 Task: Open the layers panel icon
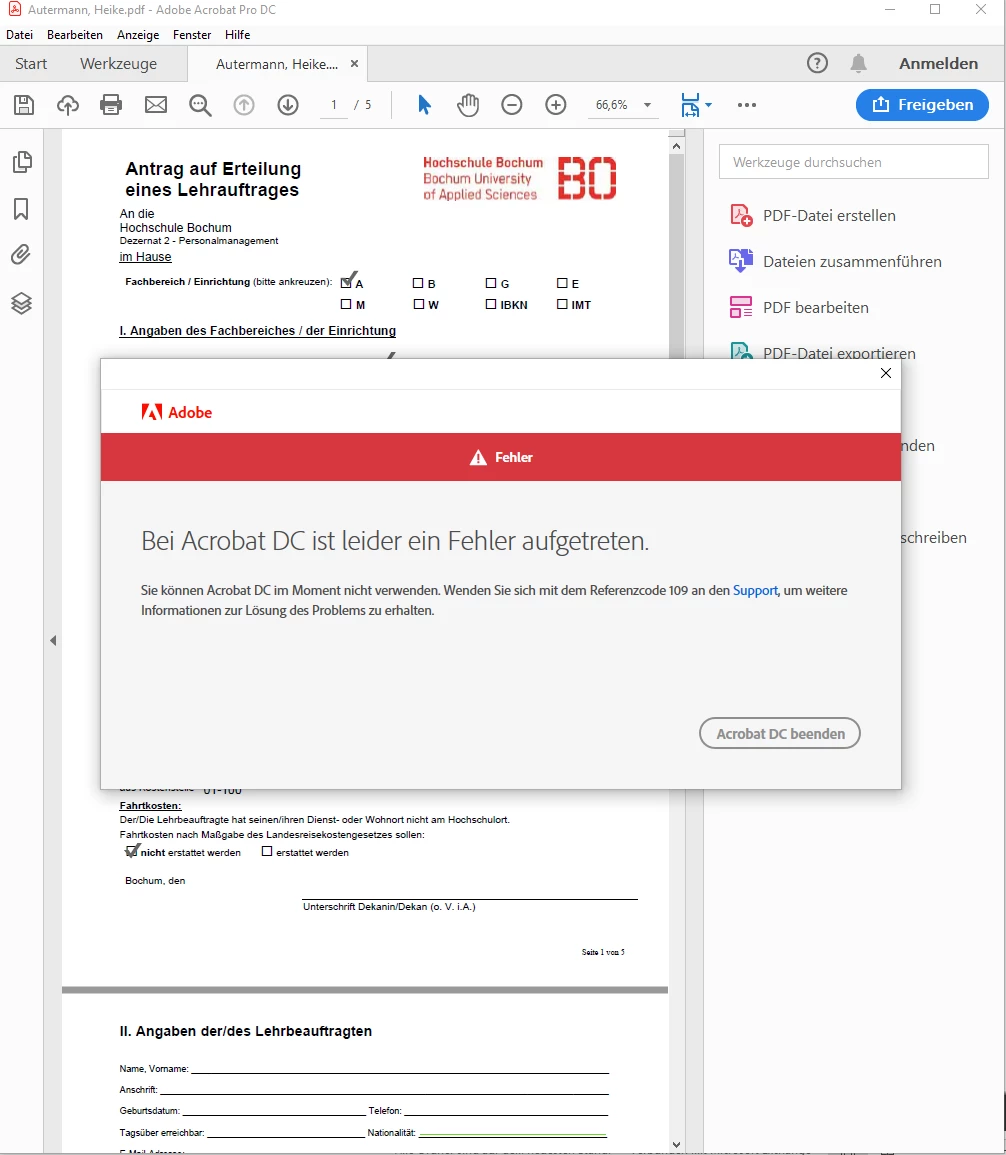[21, 303]
